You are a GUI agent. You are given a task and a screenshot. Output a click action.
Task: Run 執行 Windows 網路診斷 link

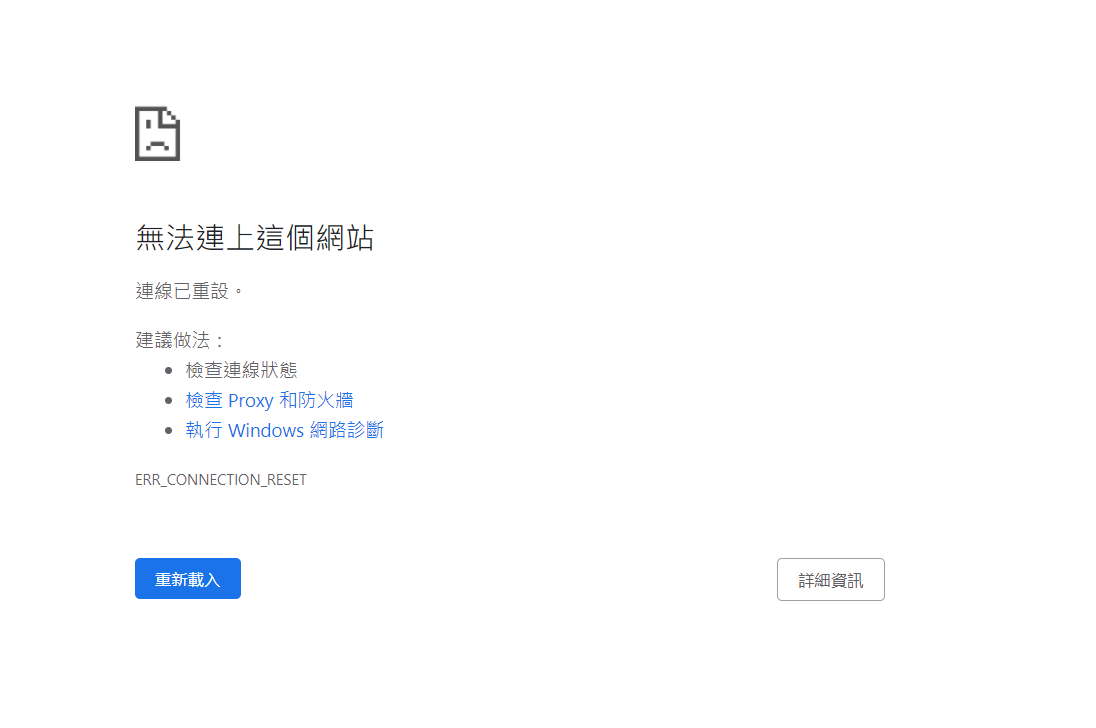click(284, 430)
